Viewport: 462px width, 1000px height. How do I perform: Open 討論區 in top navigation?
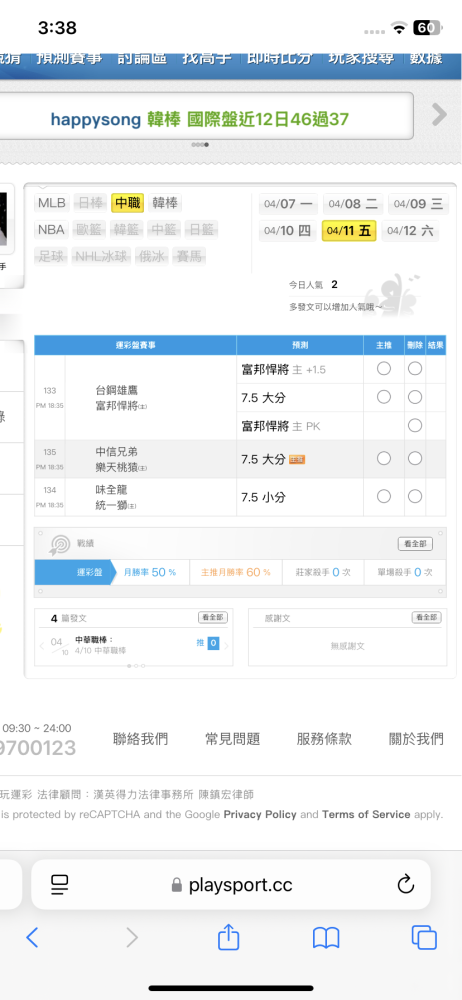[x=142, y=58]
